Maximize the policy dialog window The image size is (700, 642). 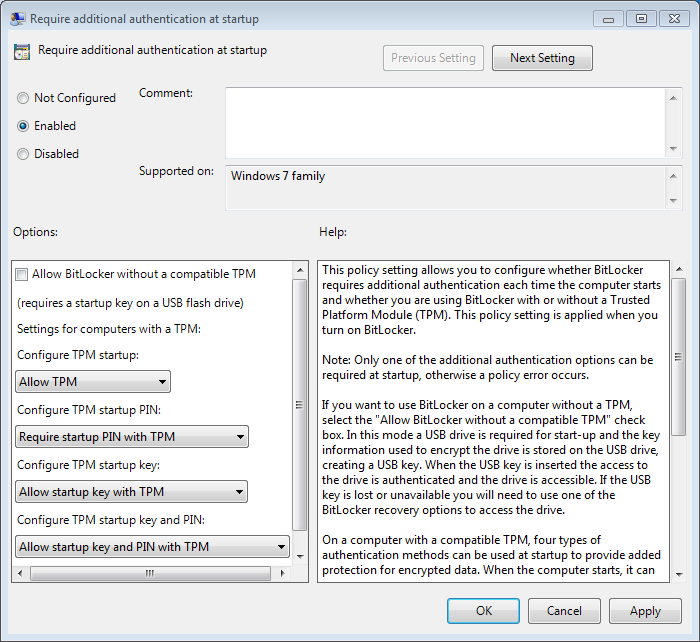(642, 19)
